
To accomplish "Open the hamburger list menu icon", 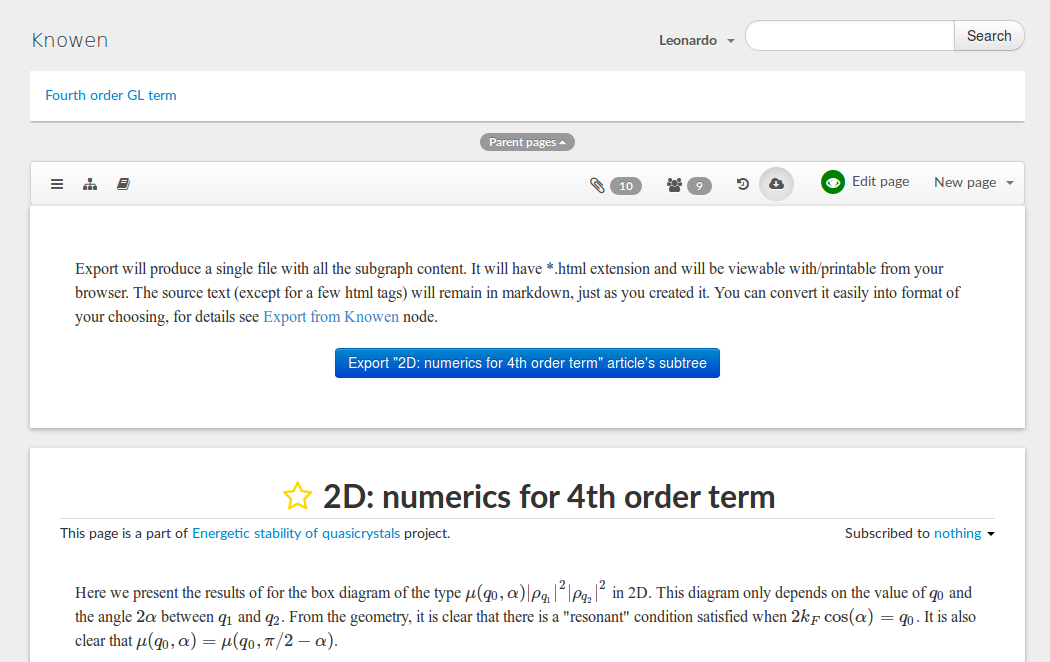I will (x=57, y=184).
